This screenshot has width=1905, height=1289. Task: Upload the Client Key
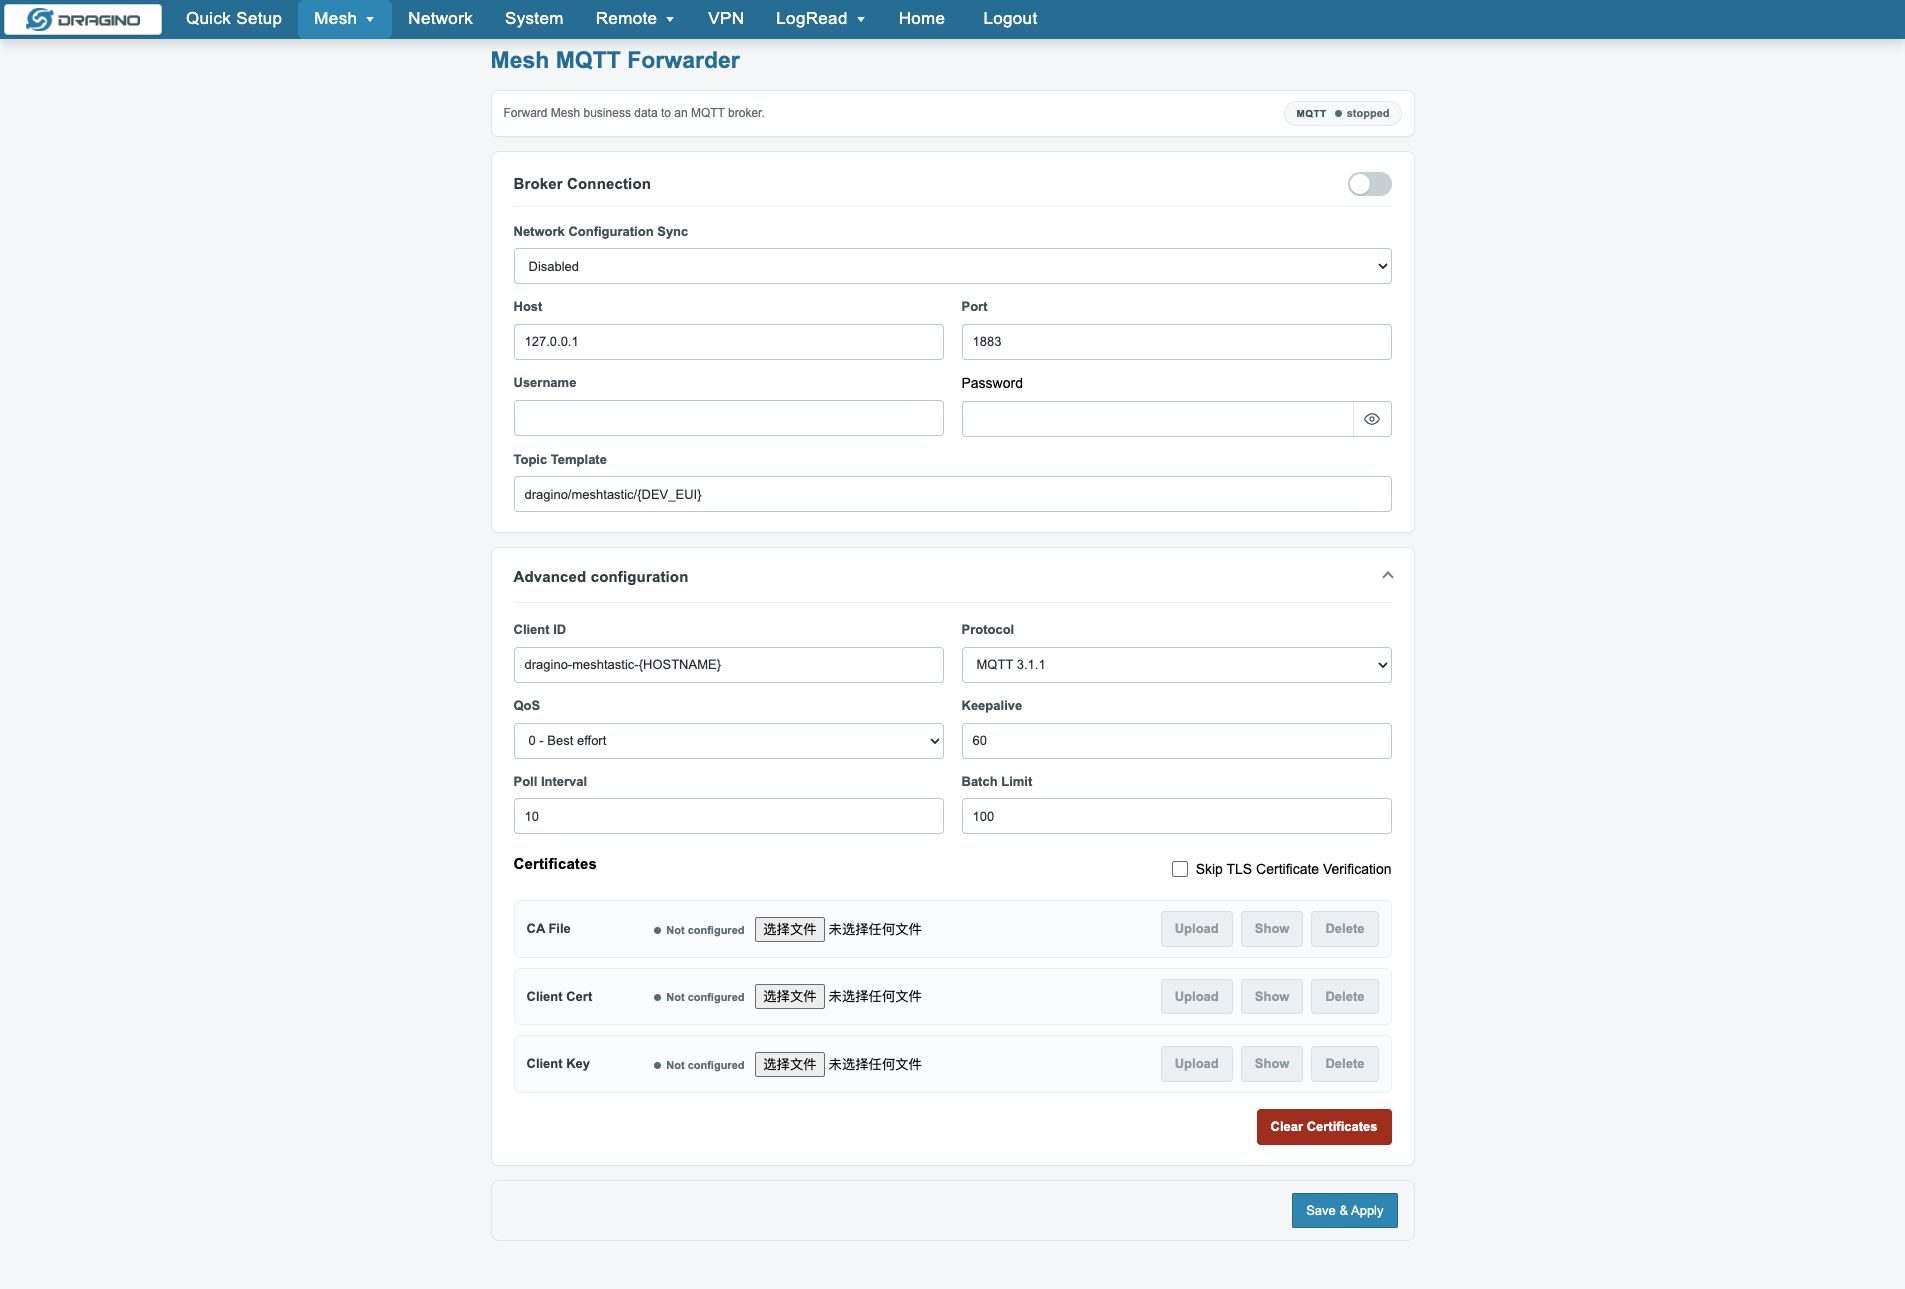(x=1196, y=1064)
